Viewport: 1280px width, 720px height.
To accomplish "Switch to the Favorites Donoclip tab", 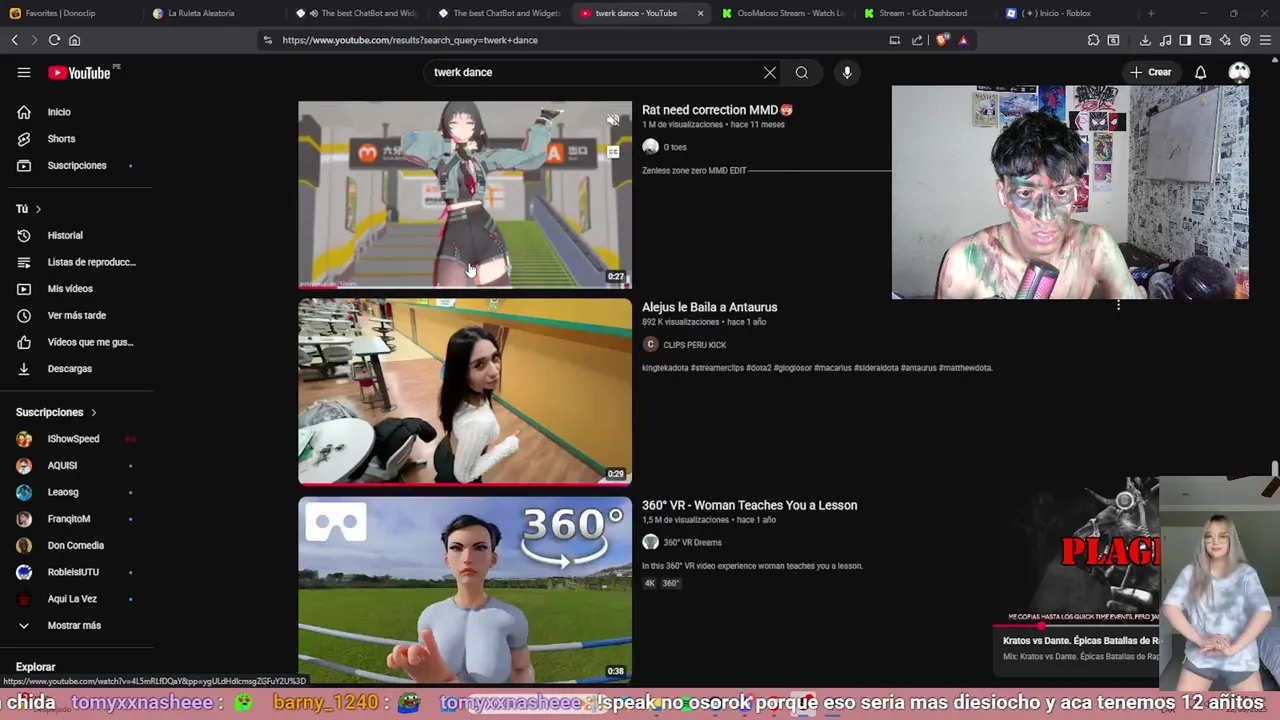I will point(68,13).
